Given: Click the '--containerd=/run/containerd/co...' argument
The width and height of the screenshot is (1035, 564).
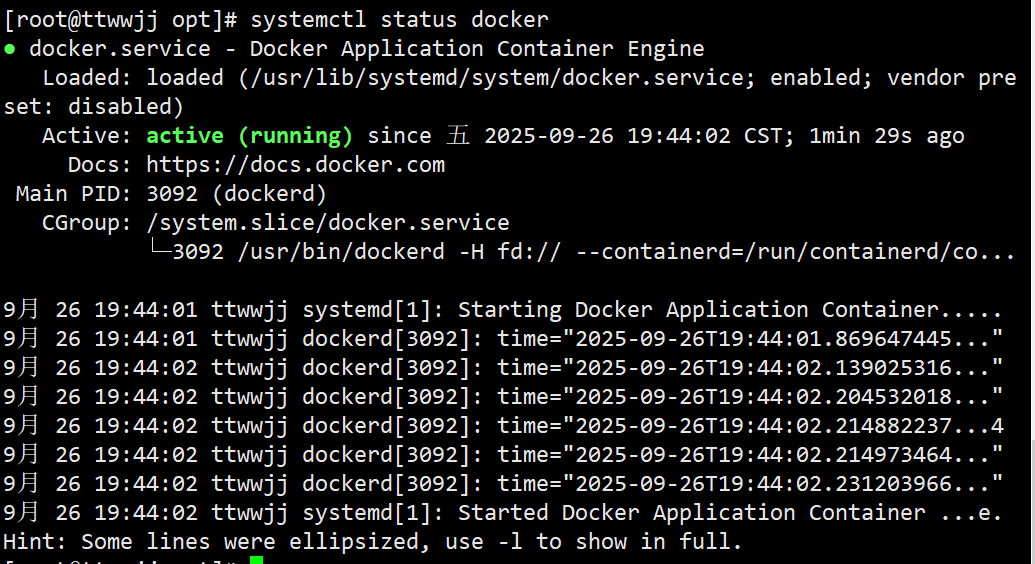Looking at the screenshot, I should [795, 252].
